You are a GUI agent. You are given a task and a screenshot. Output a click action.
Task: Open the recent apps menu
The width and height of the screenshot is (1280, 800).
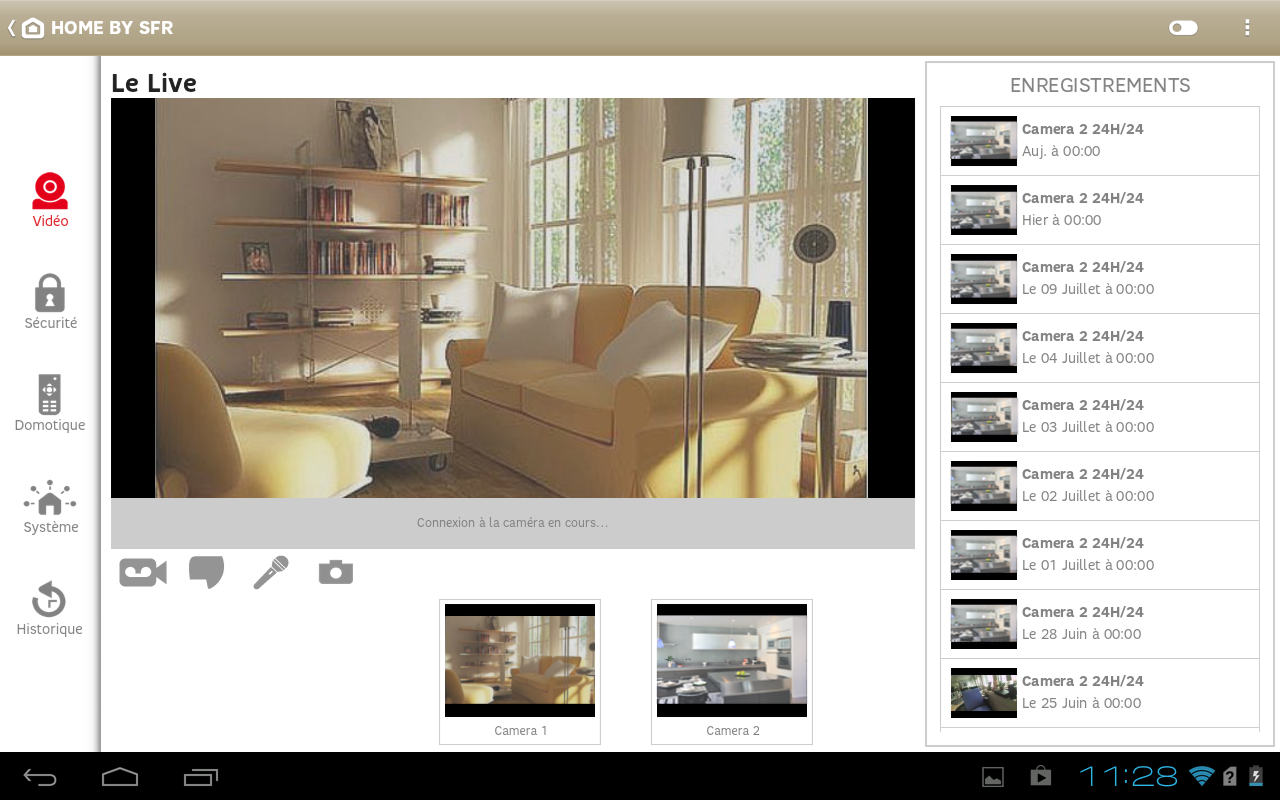[x=200, y=776]
